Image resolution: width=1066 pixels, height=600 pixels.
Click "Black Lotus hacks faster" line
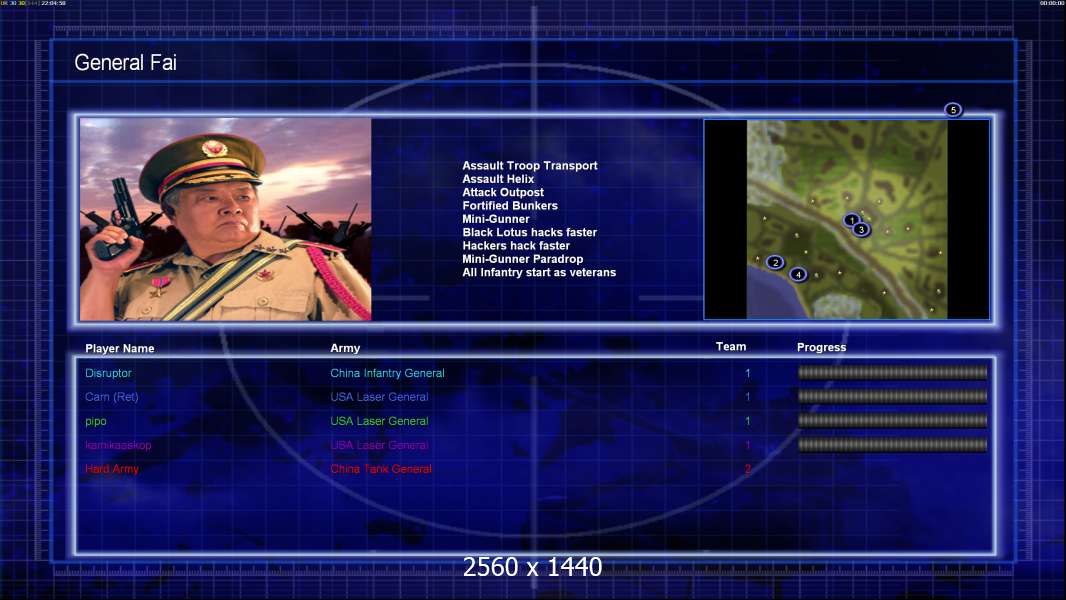click(530, 232)
